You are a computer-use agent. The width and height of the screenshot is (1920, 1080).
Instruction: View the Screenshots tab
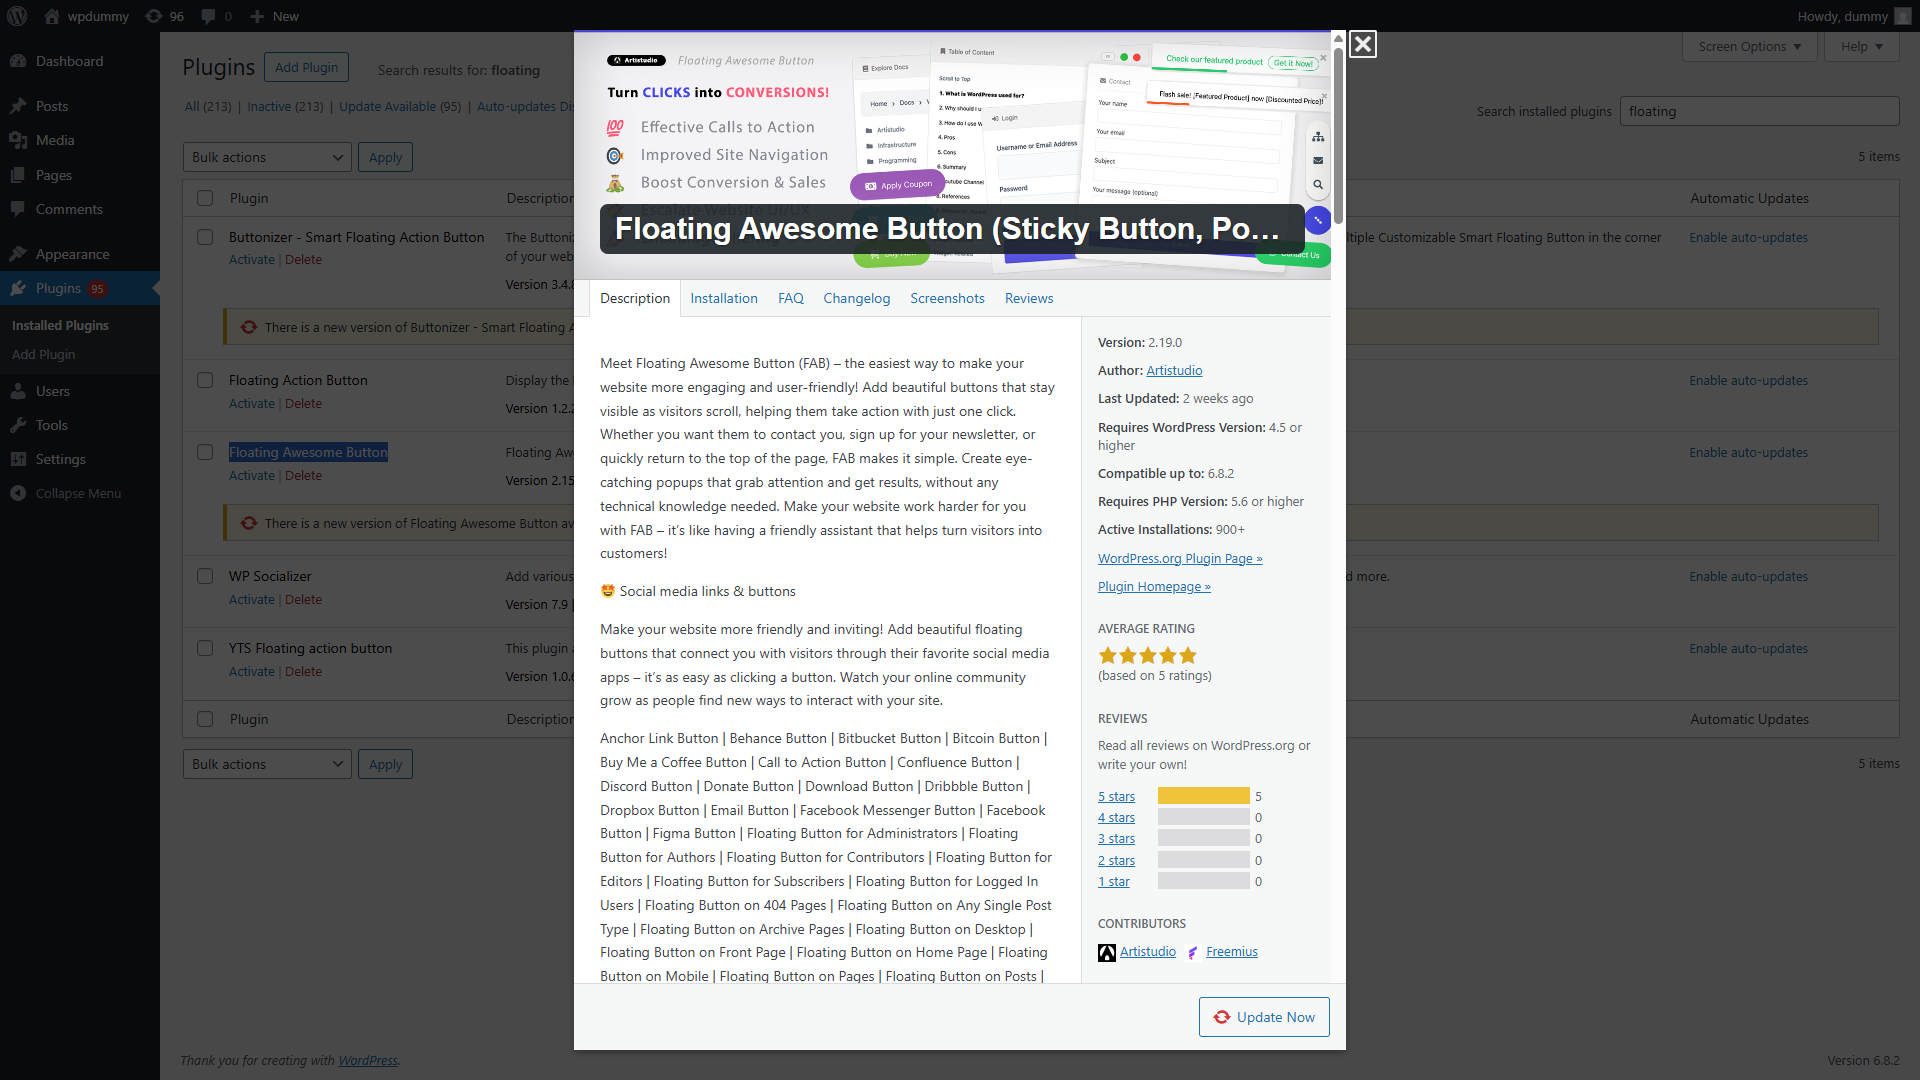tap(947, 298)
